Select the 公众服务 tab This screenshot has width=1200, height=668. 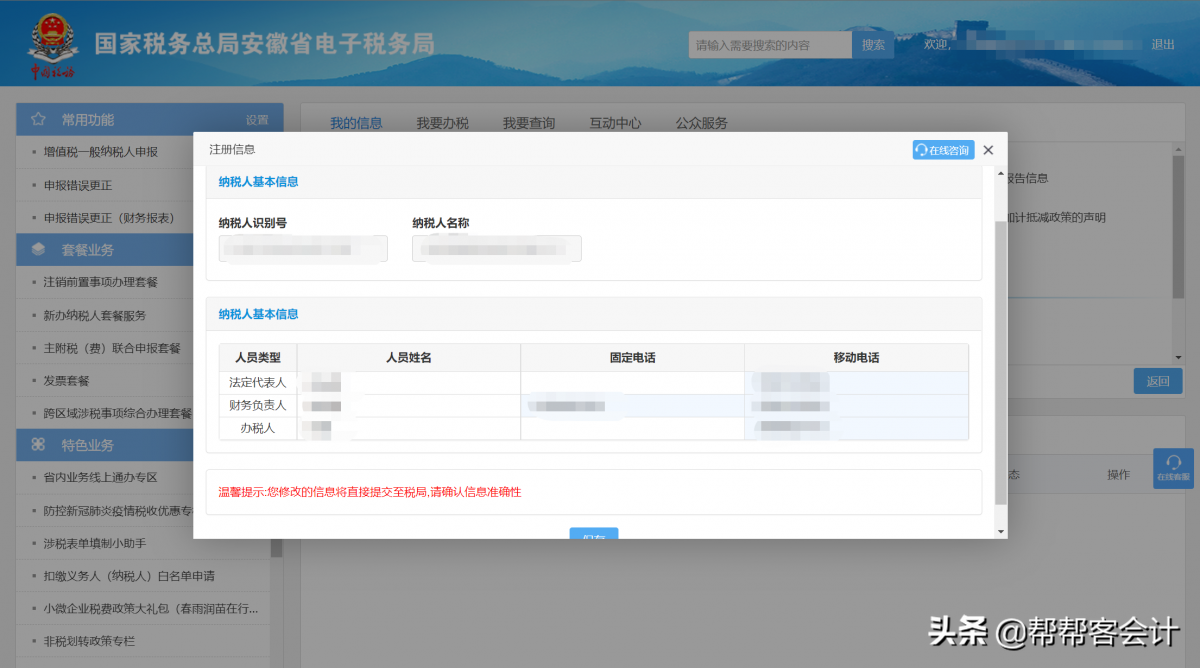[701, 123]
